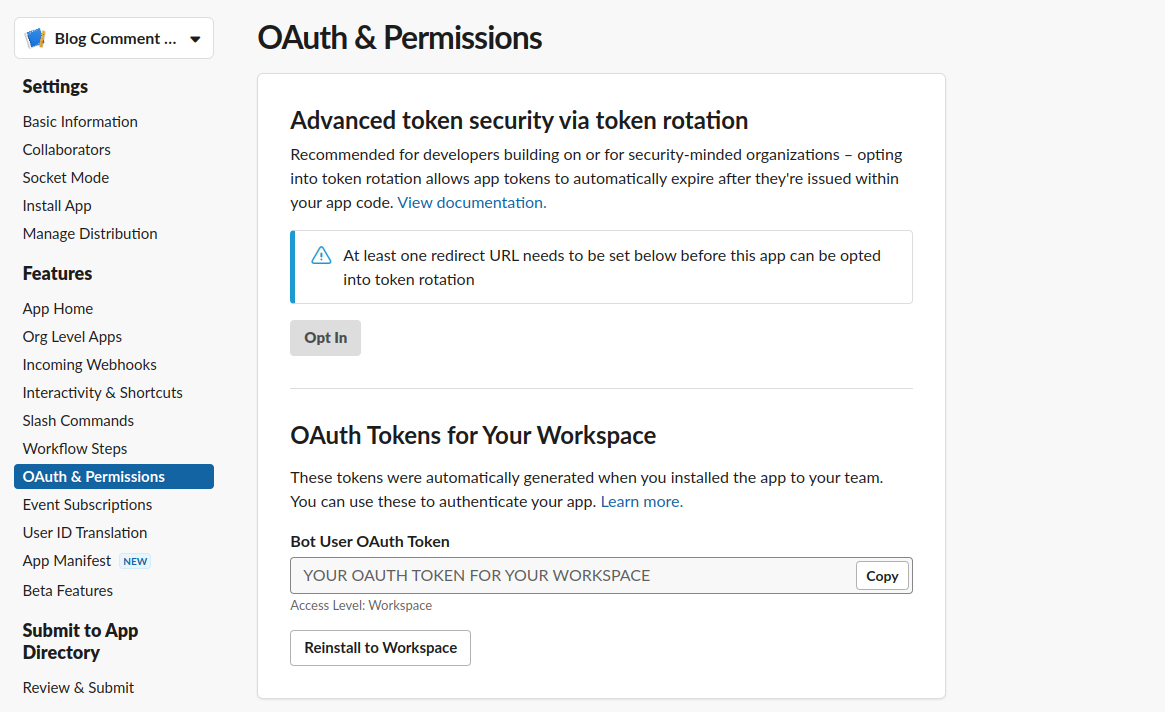The width and height of the screenshot is (1165, 712).
Task: Copy the Bot User OAuth Token
Action: 882,576
